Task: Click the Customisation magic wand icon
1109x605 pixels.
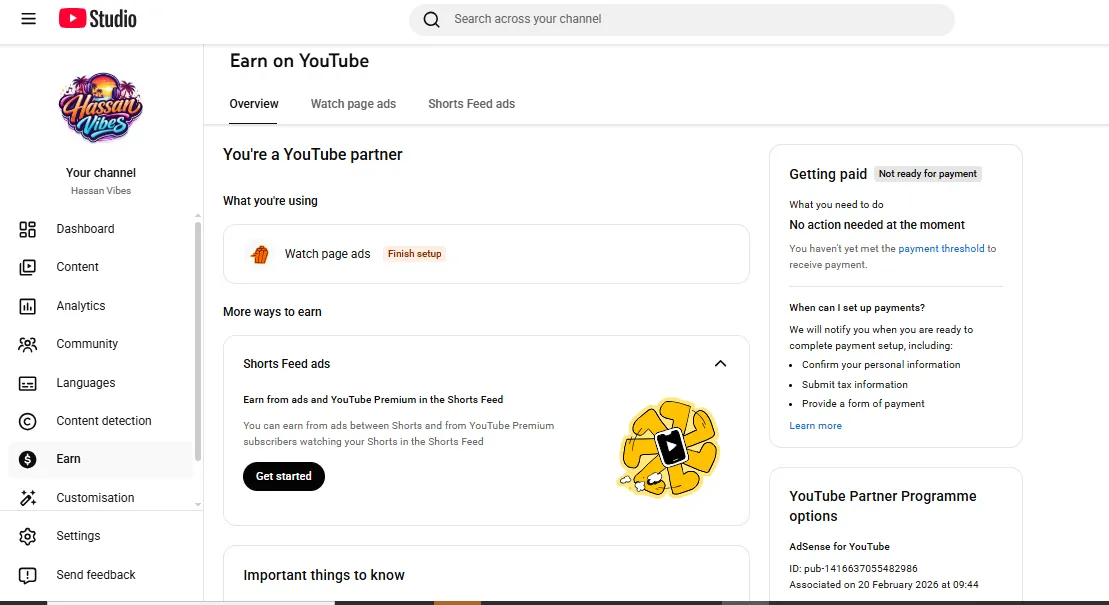Action: 28,498
